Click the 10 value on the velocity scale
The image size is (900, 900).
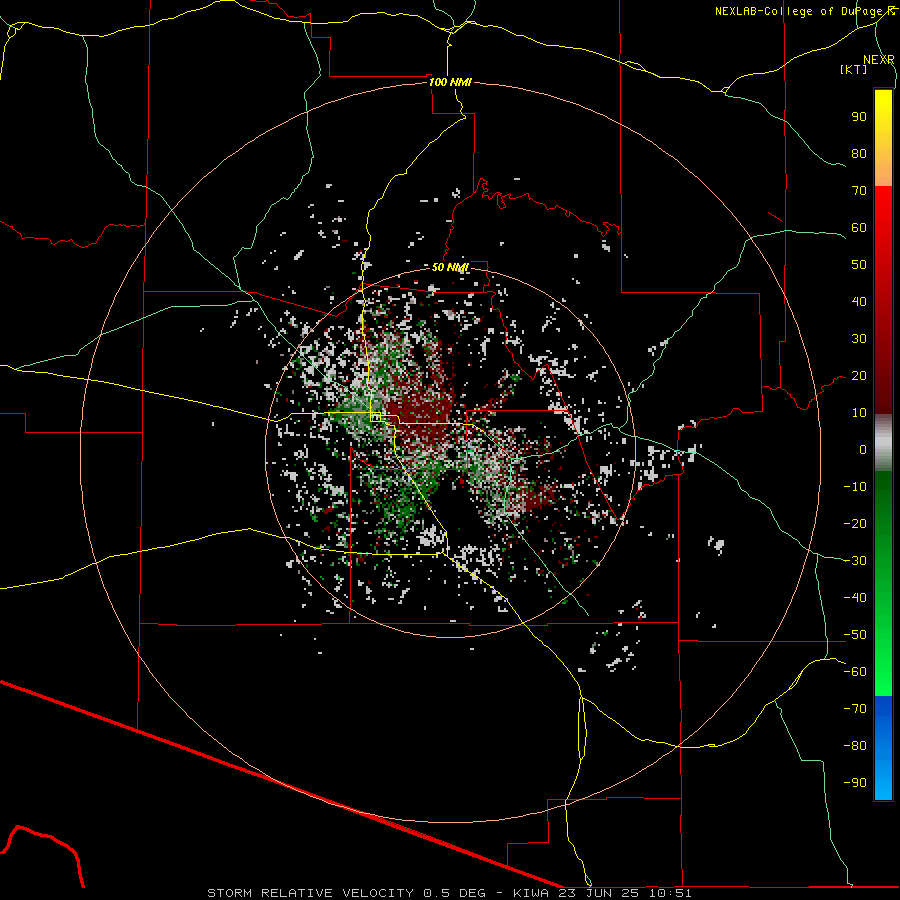tap(859, 413)
